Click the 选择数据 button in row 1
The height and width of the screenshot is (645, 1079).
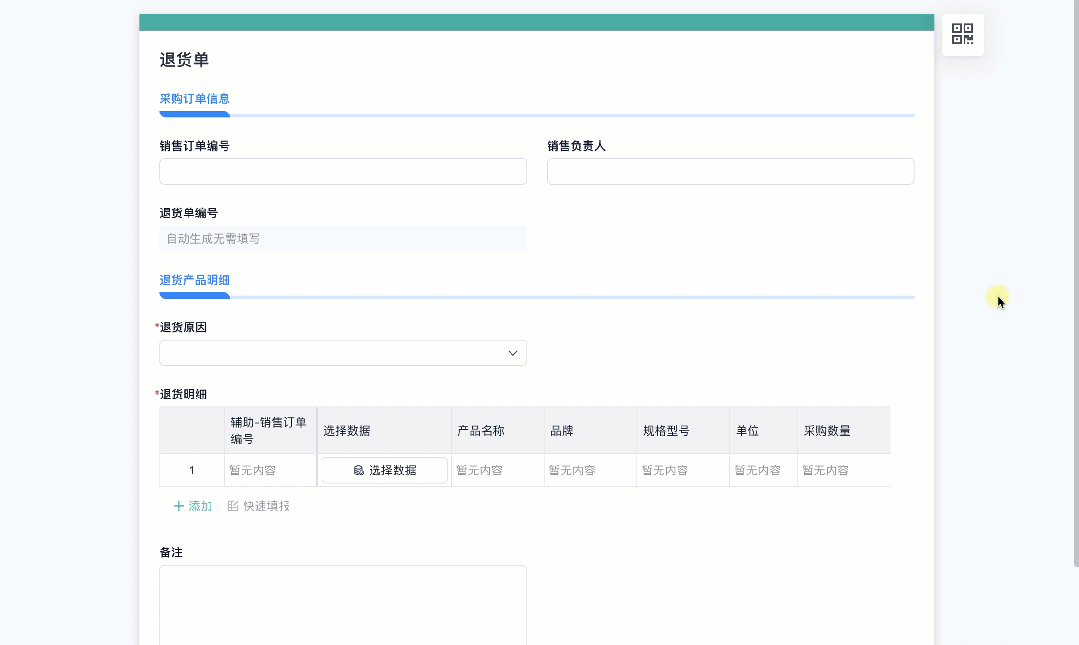(385, 470)
